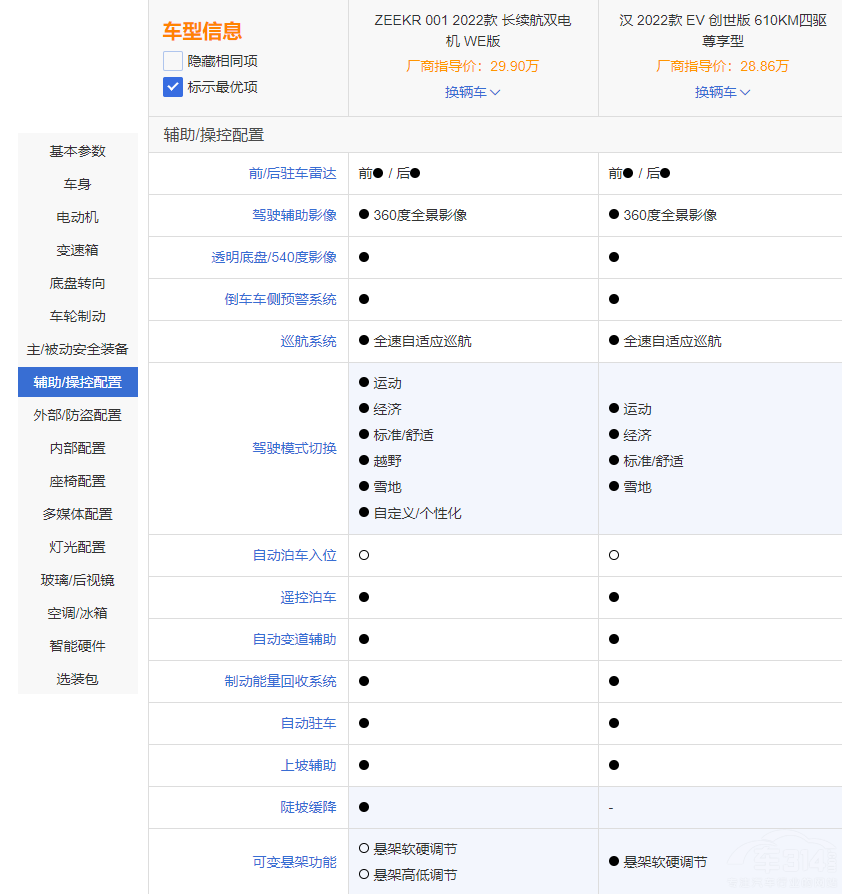Viewport: 842px width, 894px height.
Task: Click the 可变悬架功能 link
Action: (294, 862)
